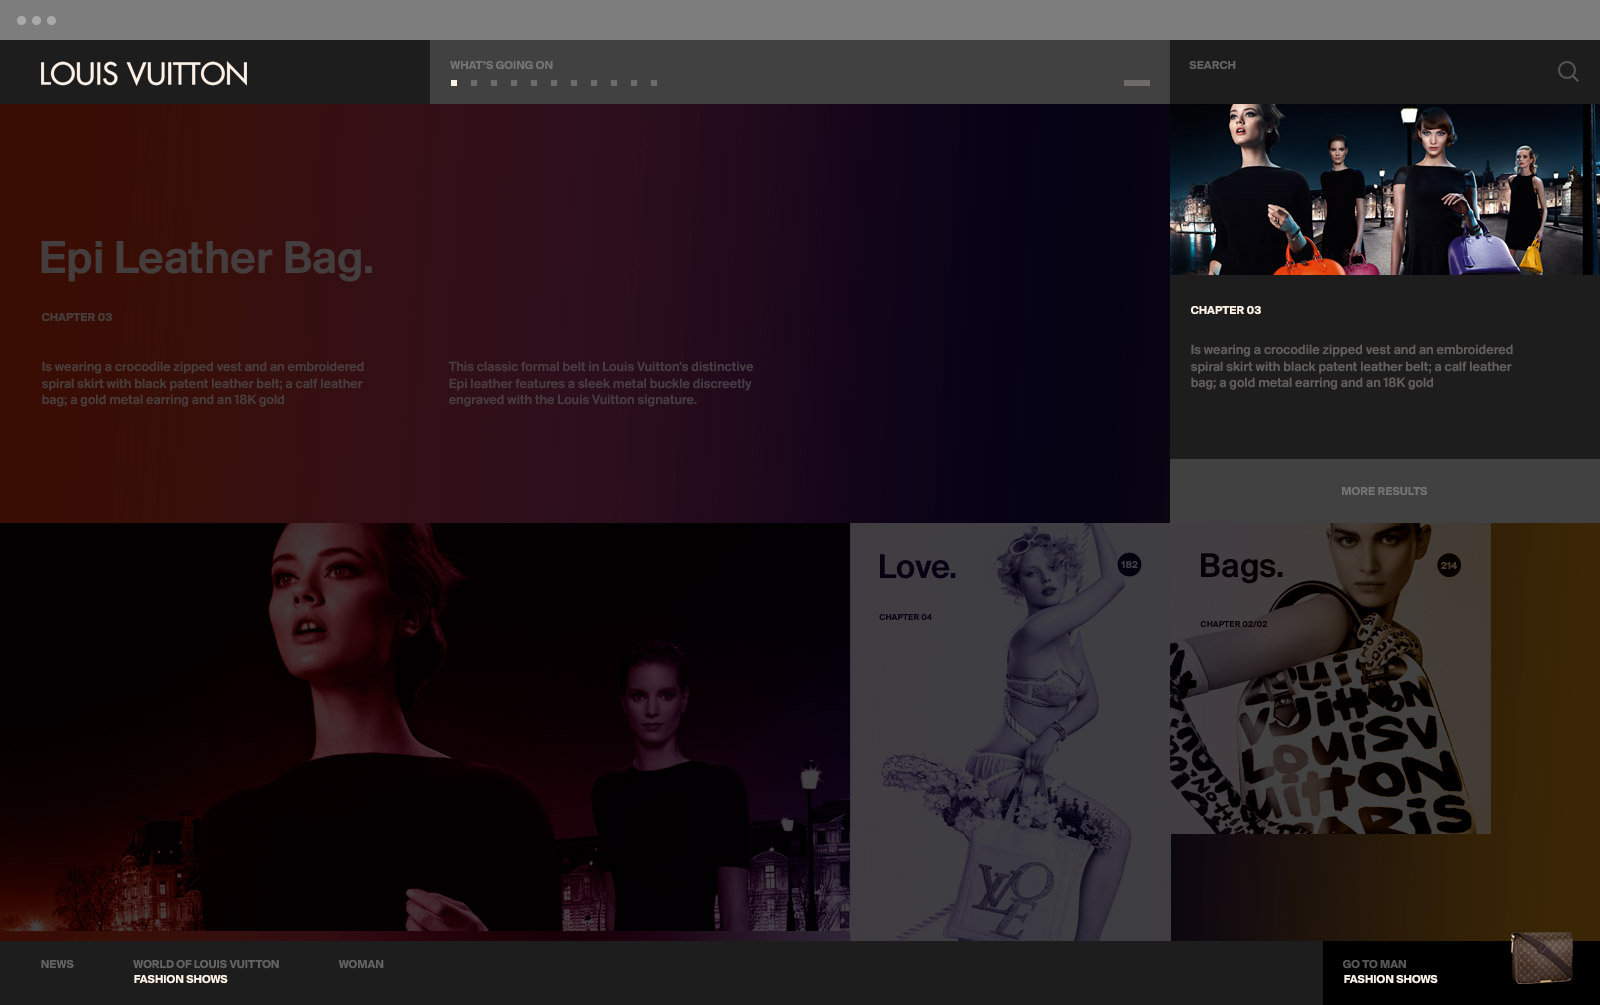Go to Man Fashion Shows link

tap(1390, 971)
